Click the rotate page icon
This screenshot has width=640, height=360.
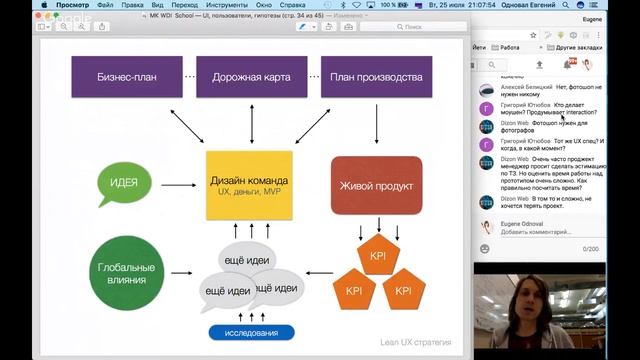coord(329,27)
